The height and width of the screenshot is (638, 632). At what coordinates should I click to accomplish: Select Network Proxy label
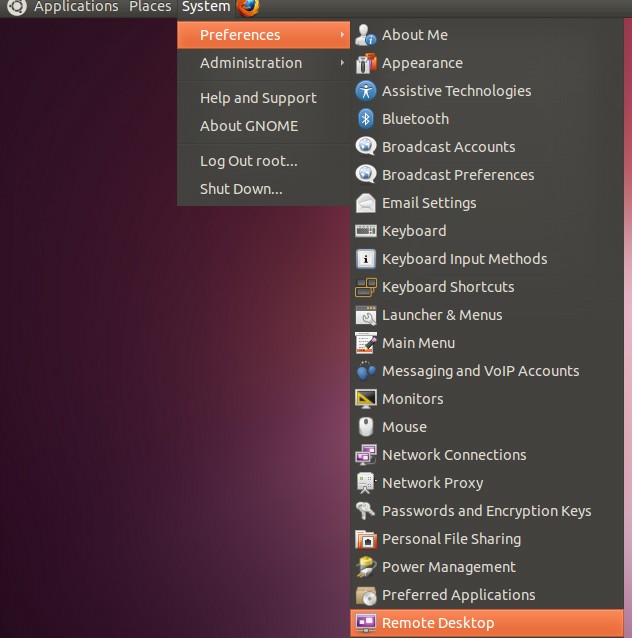pos(433,483)
